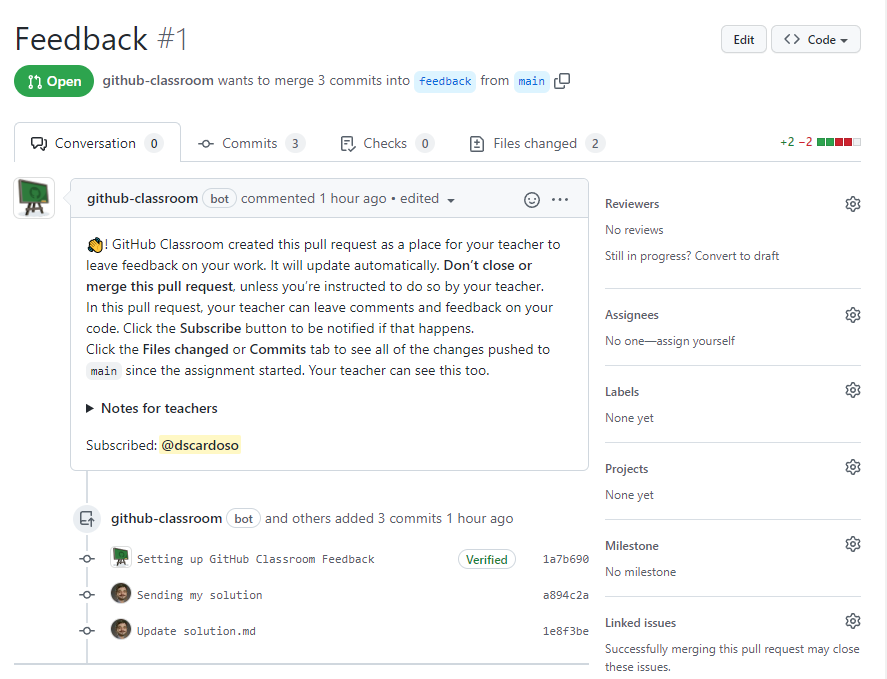
Task: Open the Projects gear settings
Action: click(852, 468)
